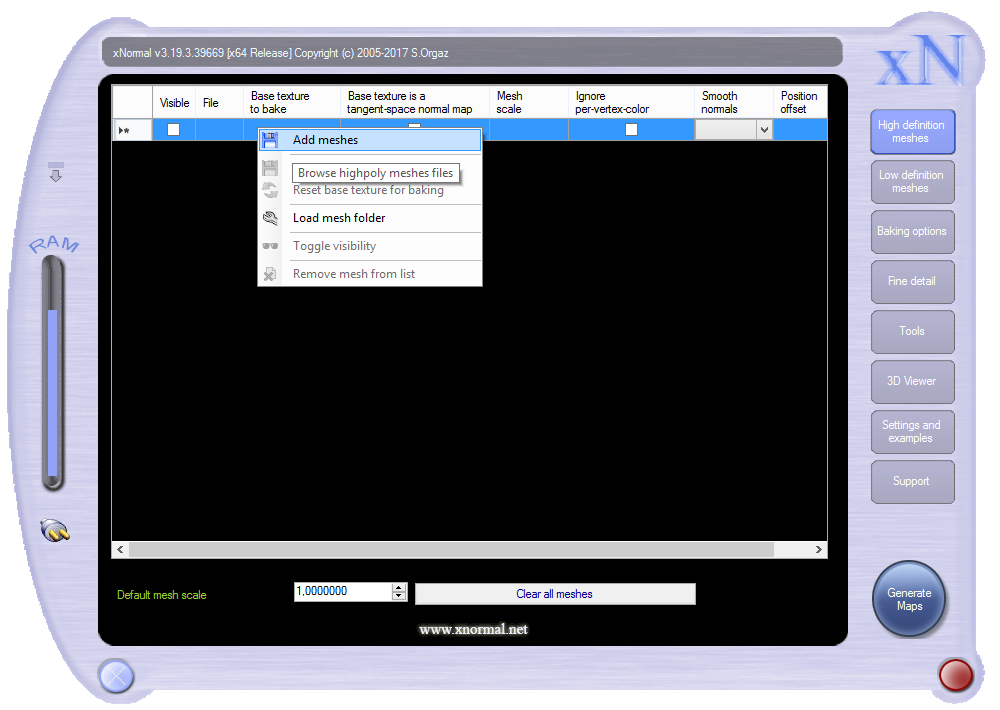
Task: Click the minimize-to-tray arrow icon above RAM
Action: coord(56,173)
